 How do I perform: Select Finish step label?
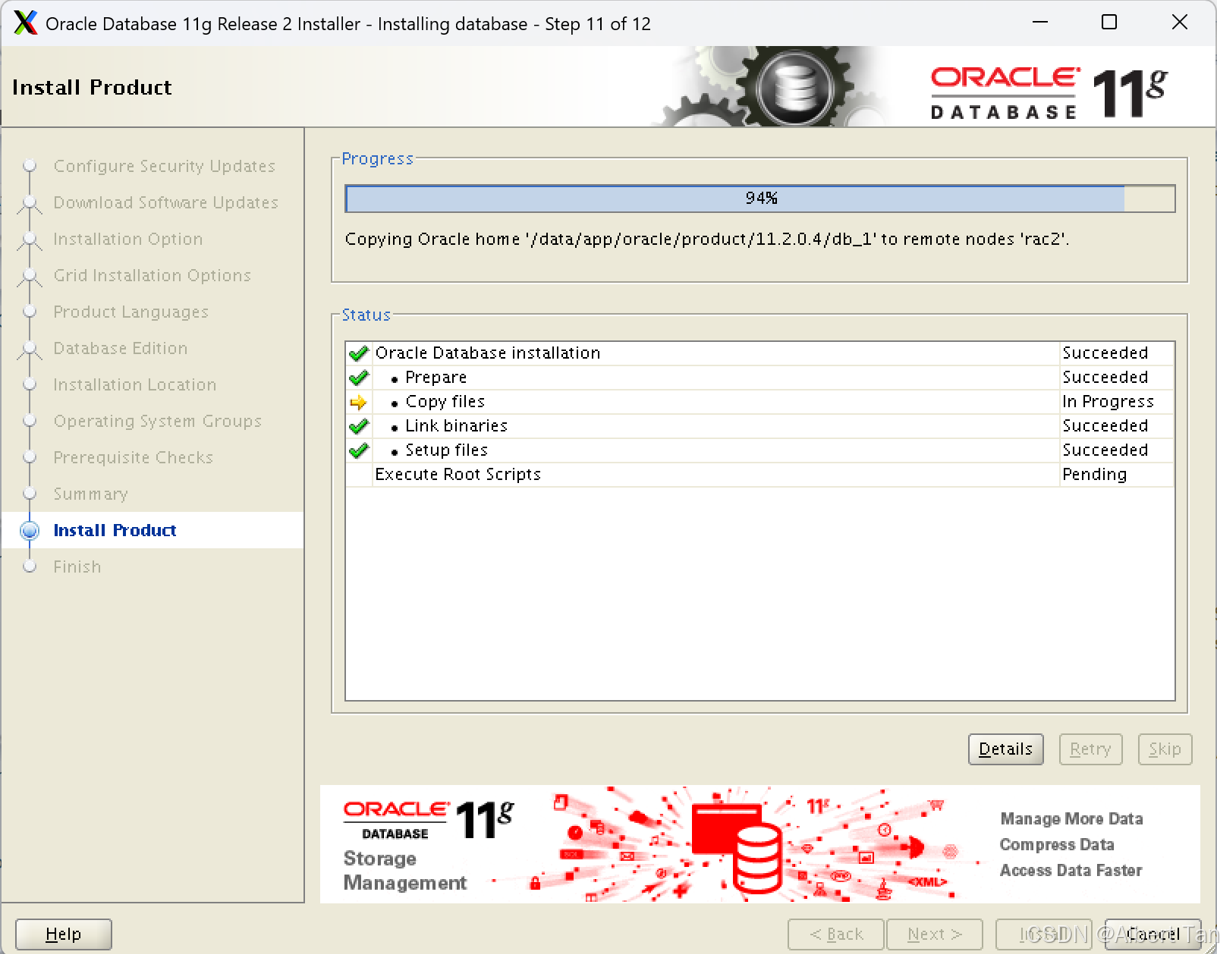[x=77, y=567]
